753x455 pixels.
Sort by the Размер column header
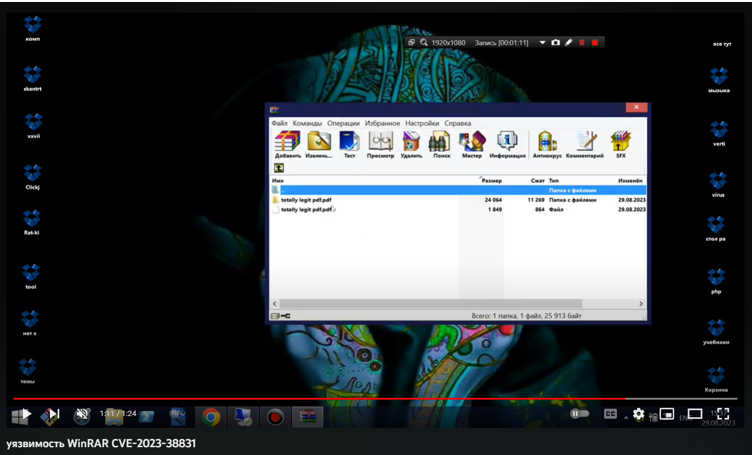(491, 181)
